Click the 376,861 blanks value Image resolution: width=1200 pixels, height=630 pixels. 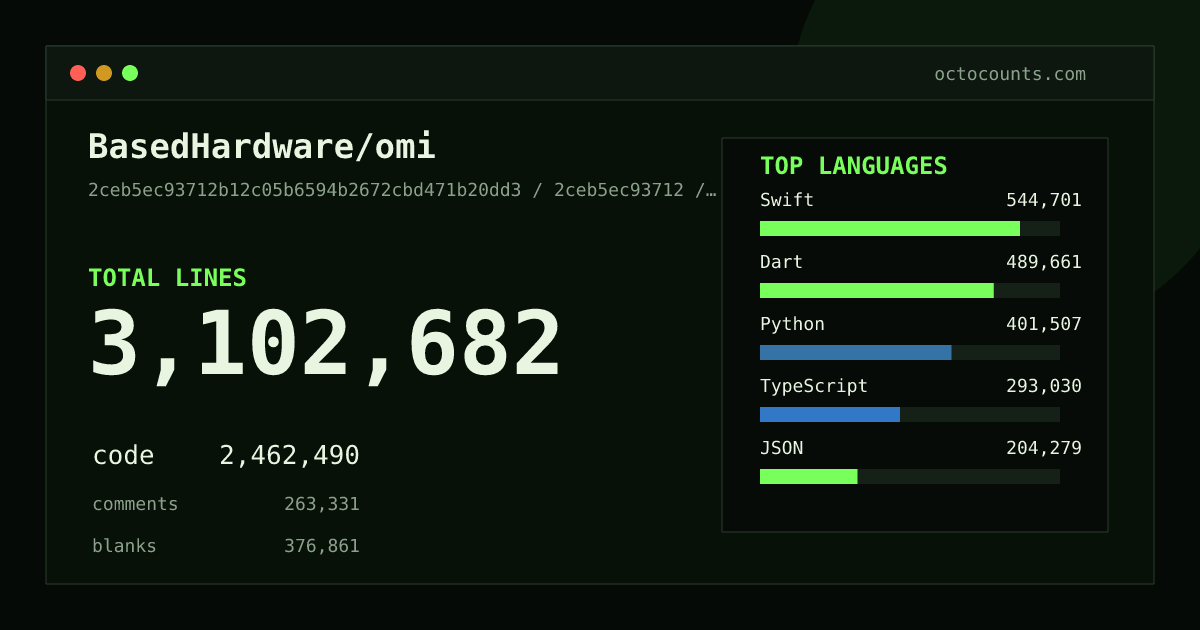pos(322,546)
